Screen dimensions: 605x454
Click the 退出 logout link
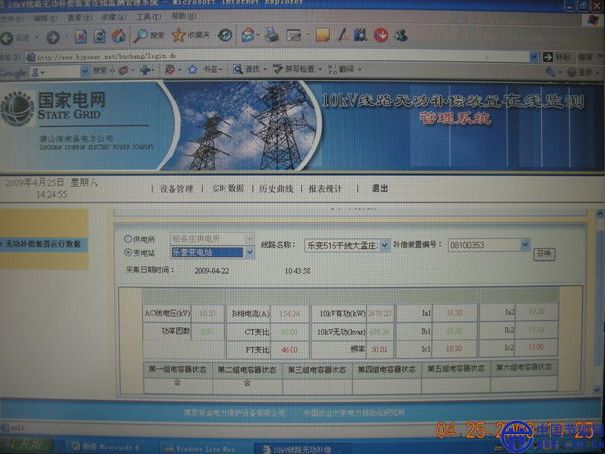379,188
